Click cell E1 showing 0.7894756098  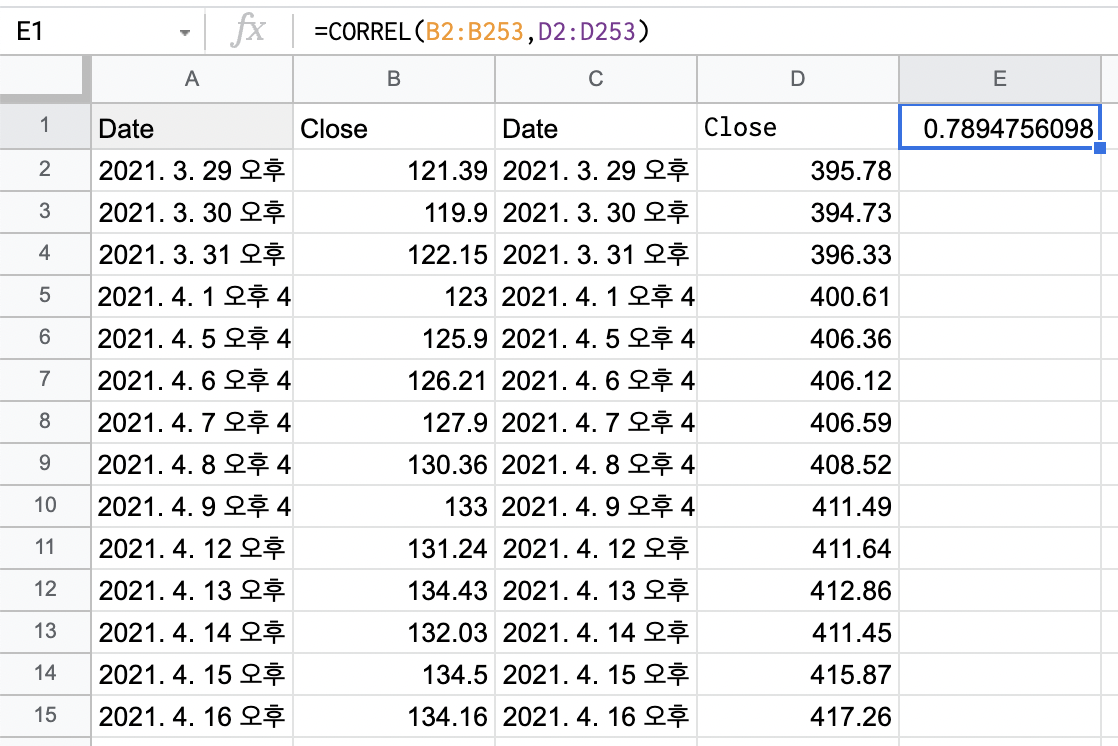(1000, 127)
